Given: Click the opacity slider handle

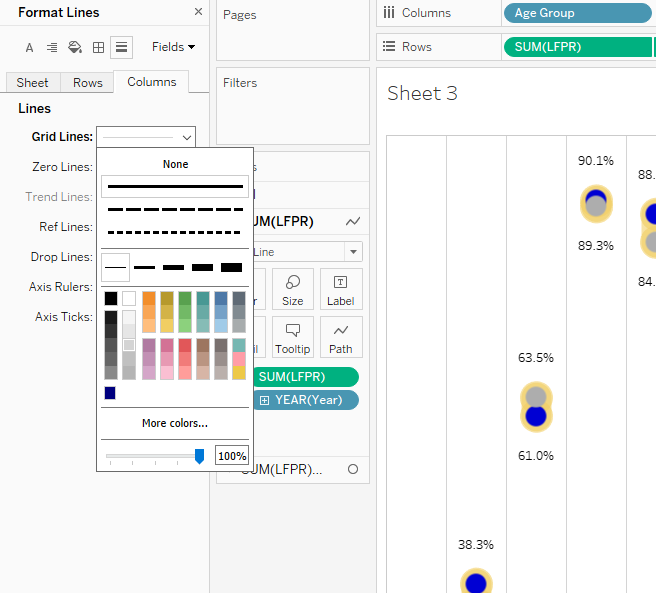Looking at the screenshot, I should (199, 456).
